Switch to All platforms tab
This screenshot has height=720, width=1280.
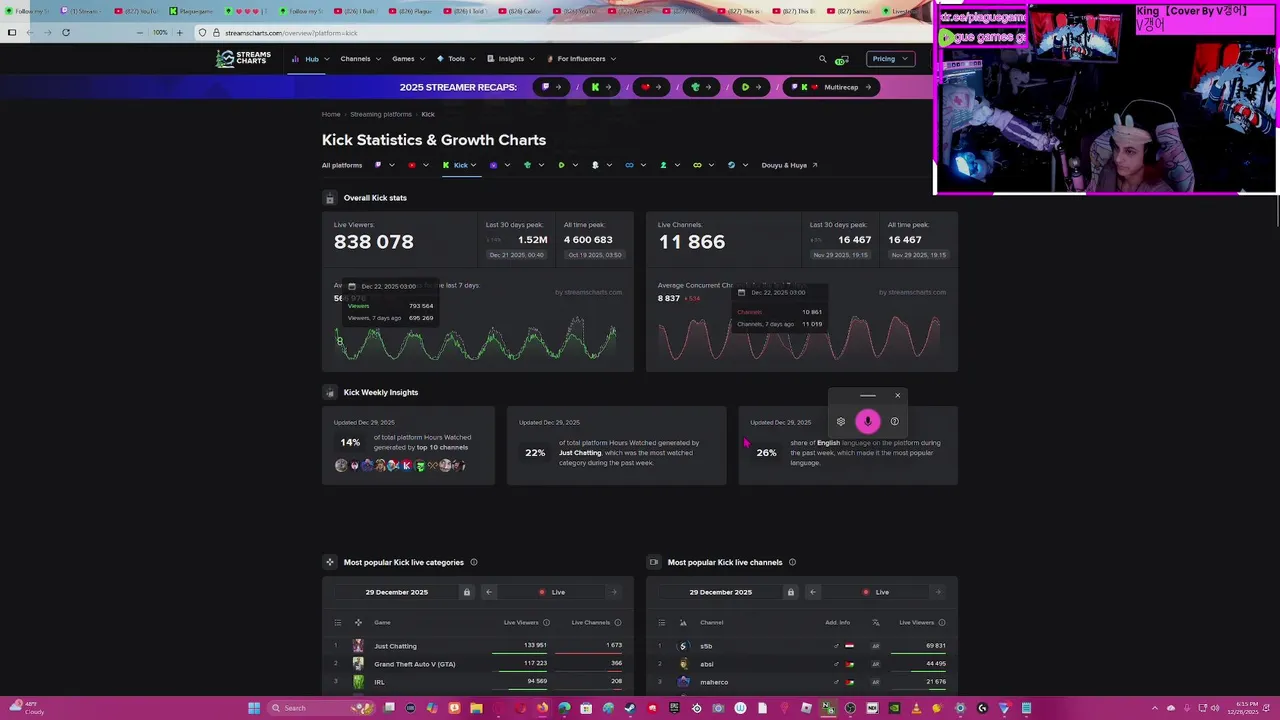coord(342,165)
